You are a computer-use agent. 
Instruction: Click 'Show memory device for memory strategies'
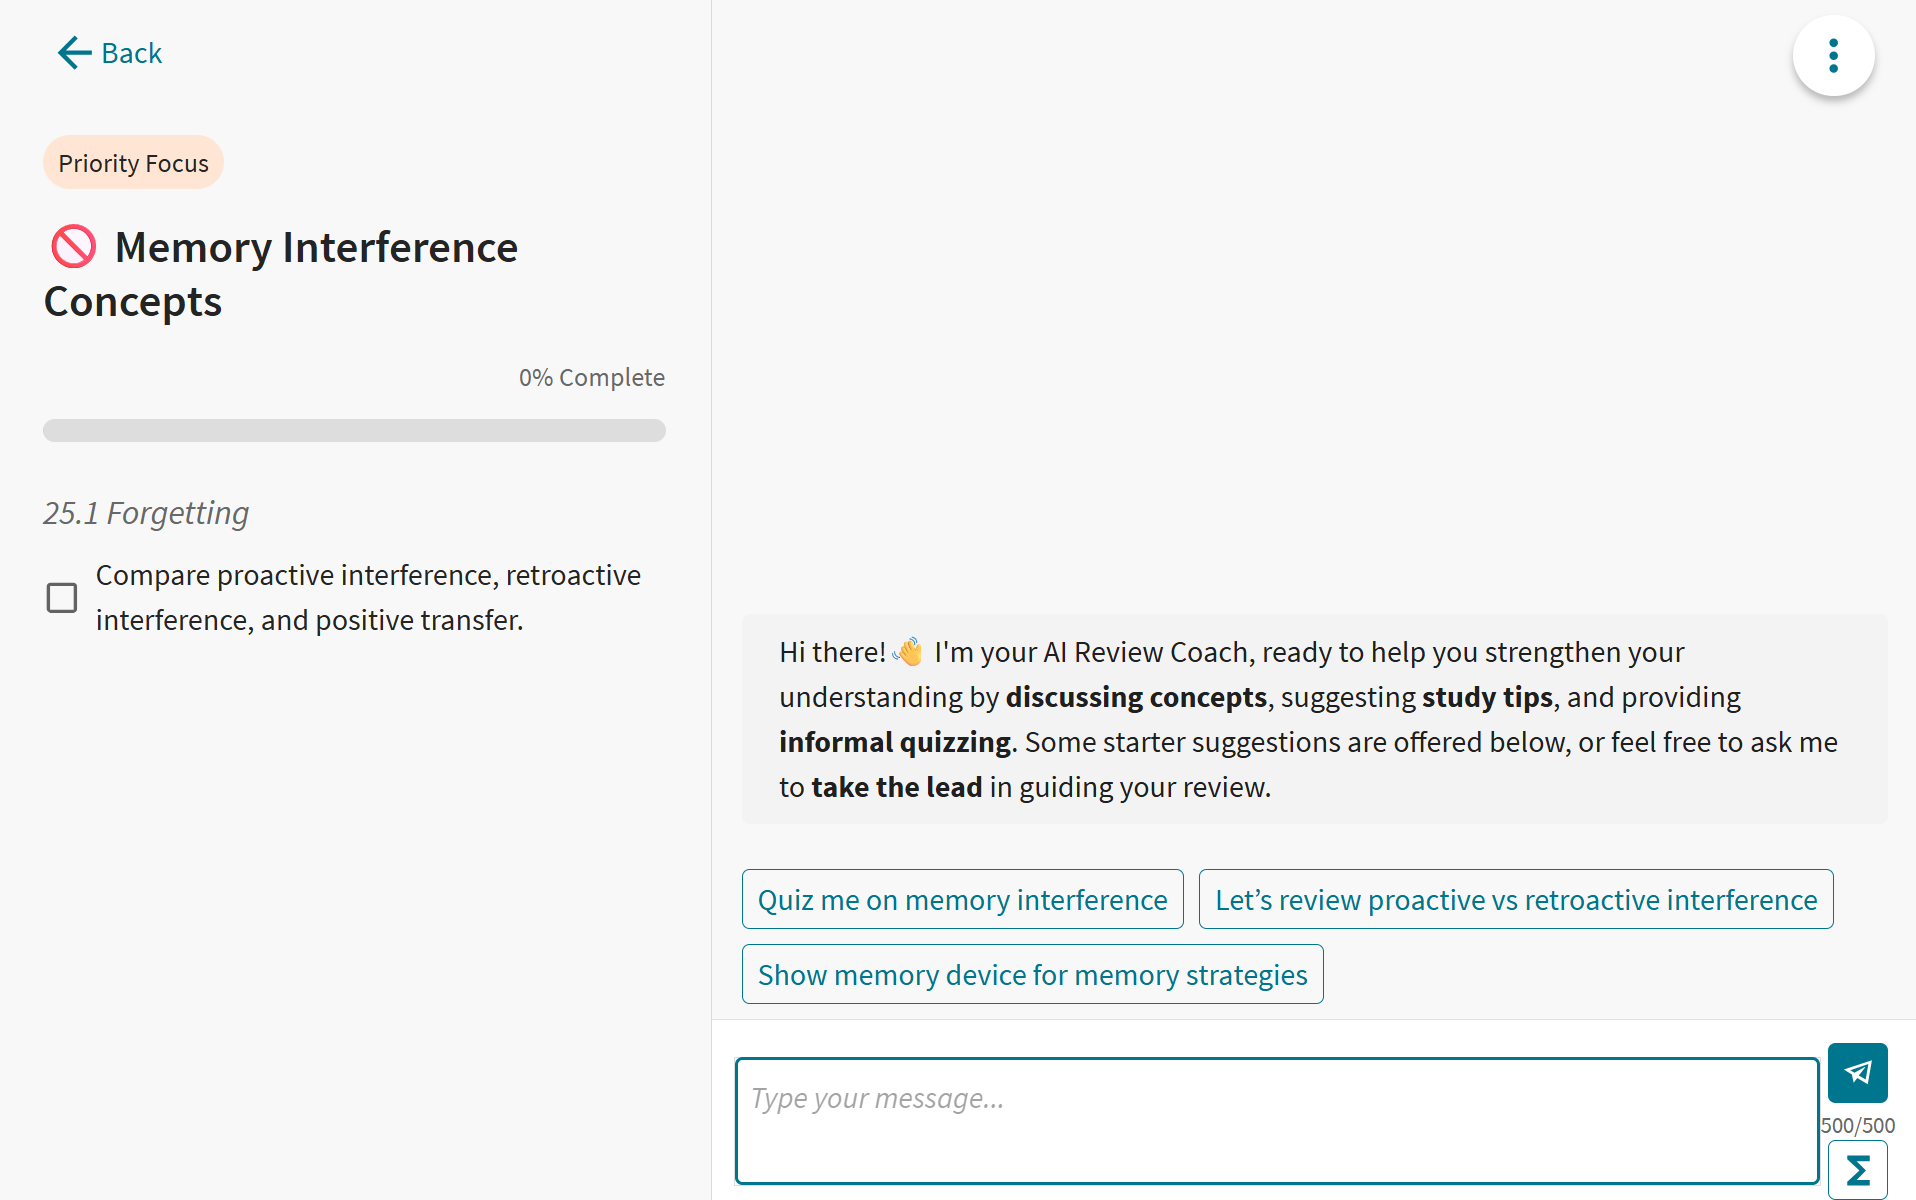[x=1032, y=973]
